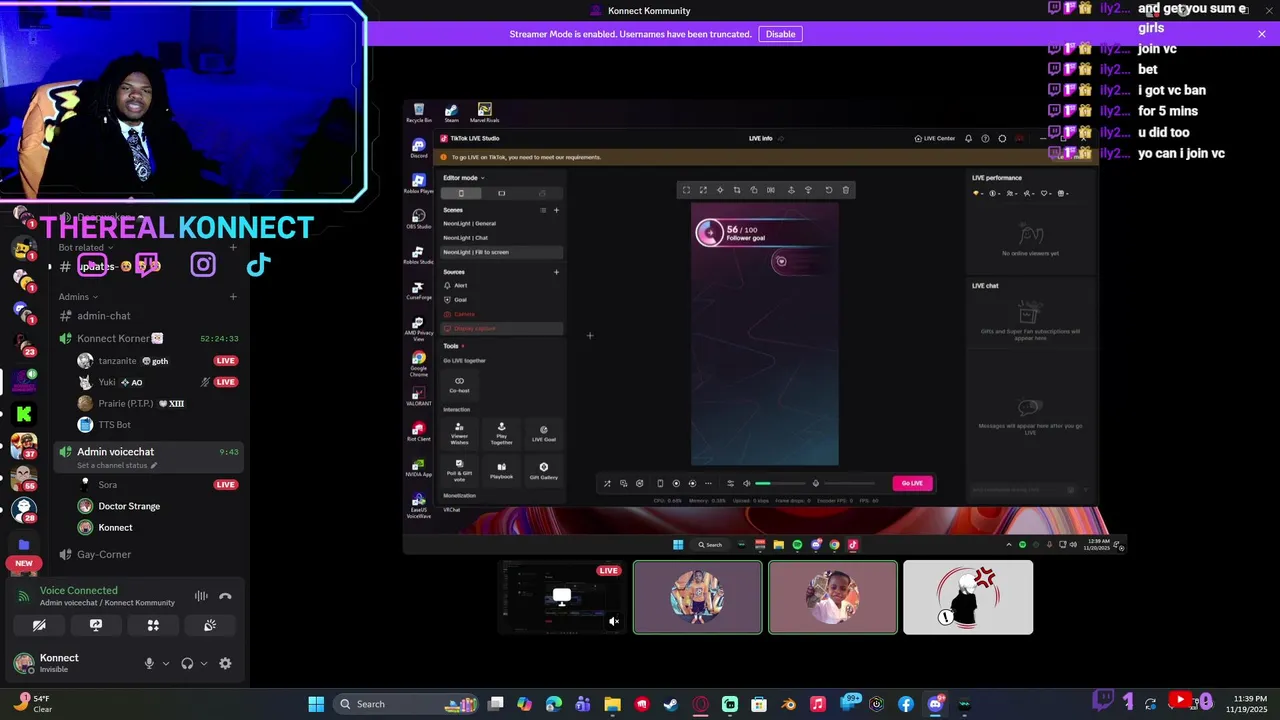The height and width of the screenshot is (720, 1280).
Task: Open Editor mode dropdown in TikTok Studio
Action: click(x=464, y=178)
